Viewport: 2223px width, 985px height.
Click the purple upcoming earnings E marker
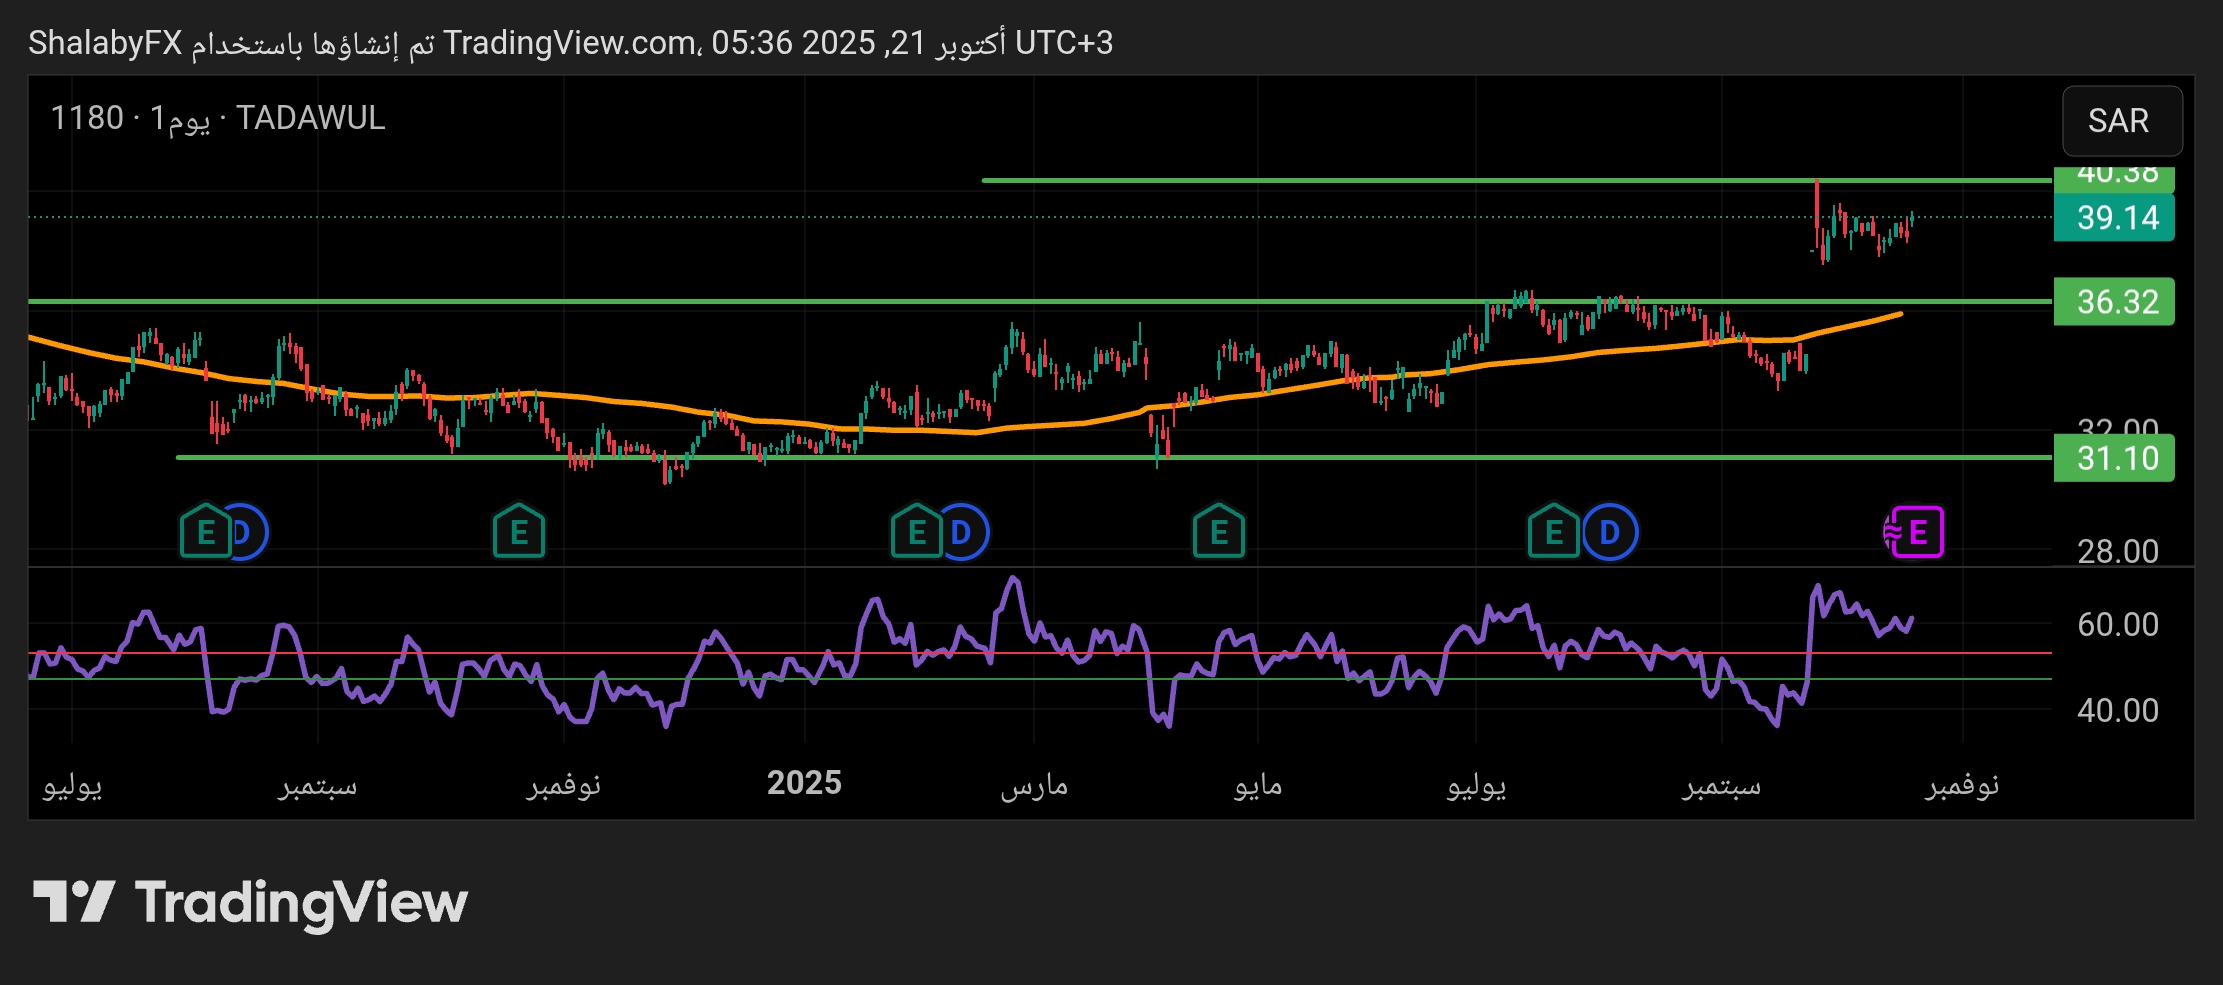point(1916,532)
